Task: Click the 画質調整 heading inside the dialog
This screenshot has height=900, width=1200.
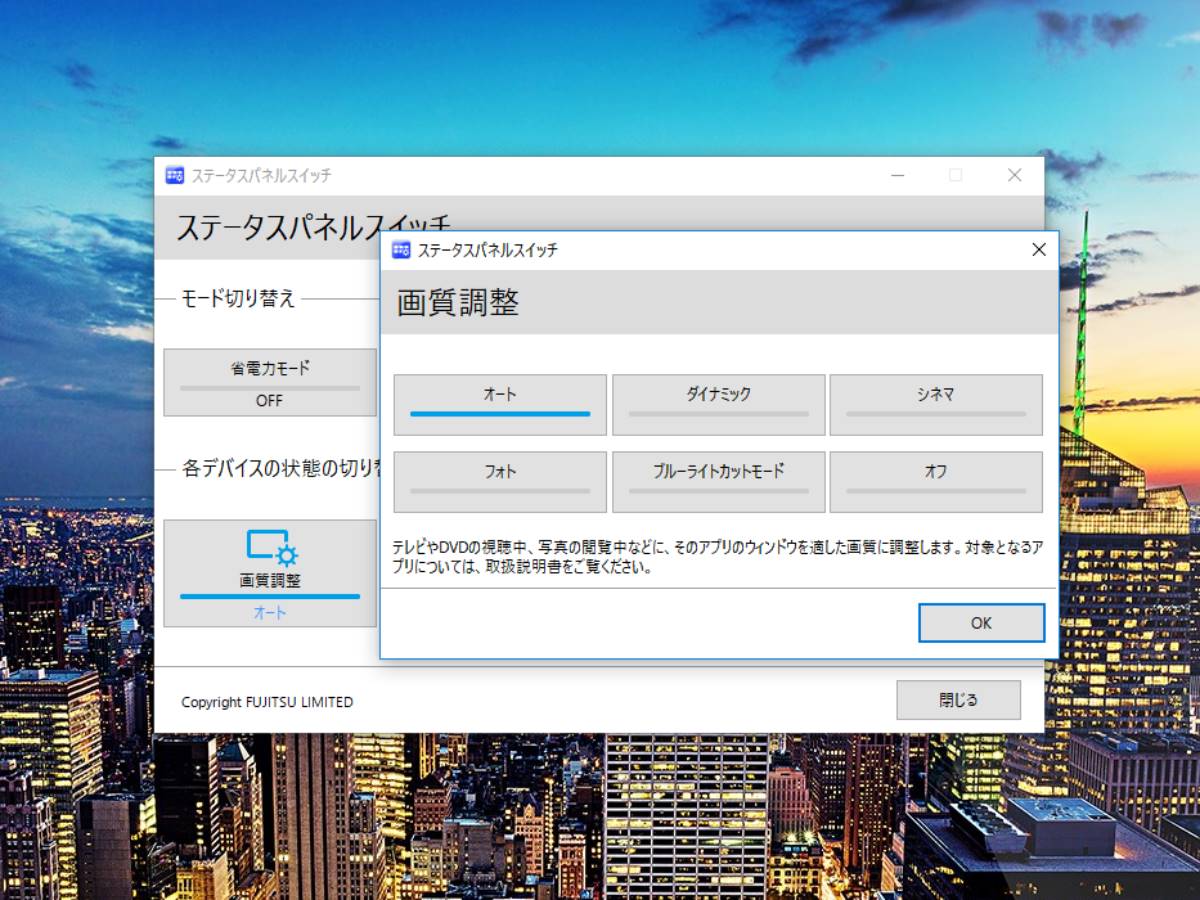Action: click(x=458, y=303)
